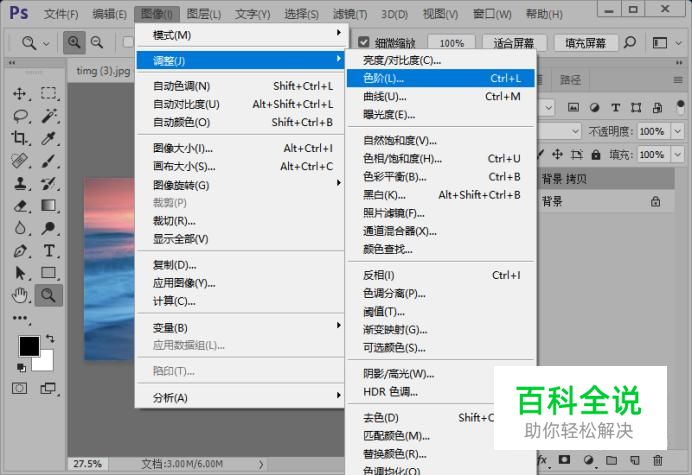Image resolution: width=692 pixels, height=475 pixels.
Task: Click the 填充屏幕 button
Action: click(x=585, y=43)
